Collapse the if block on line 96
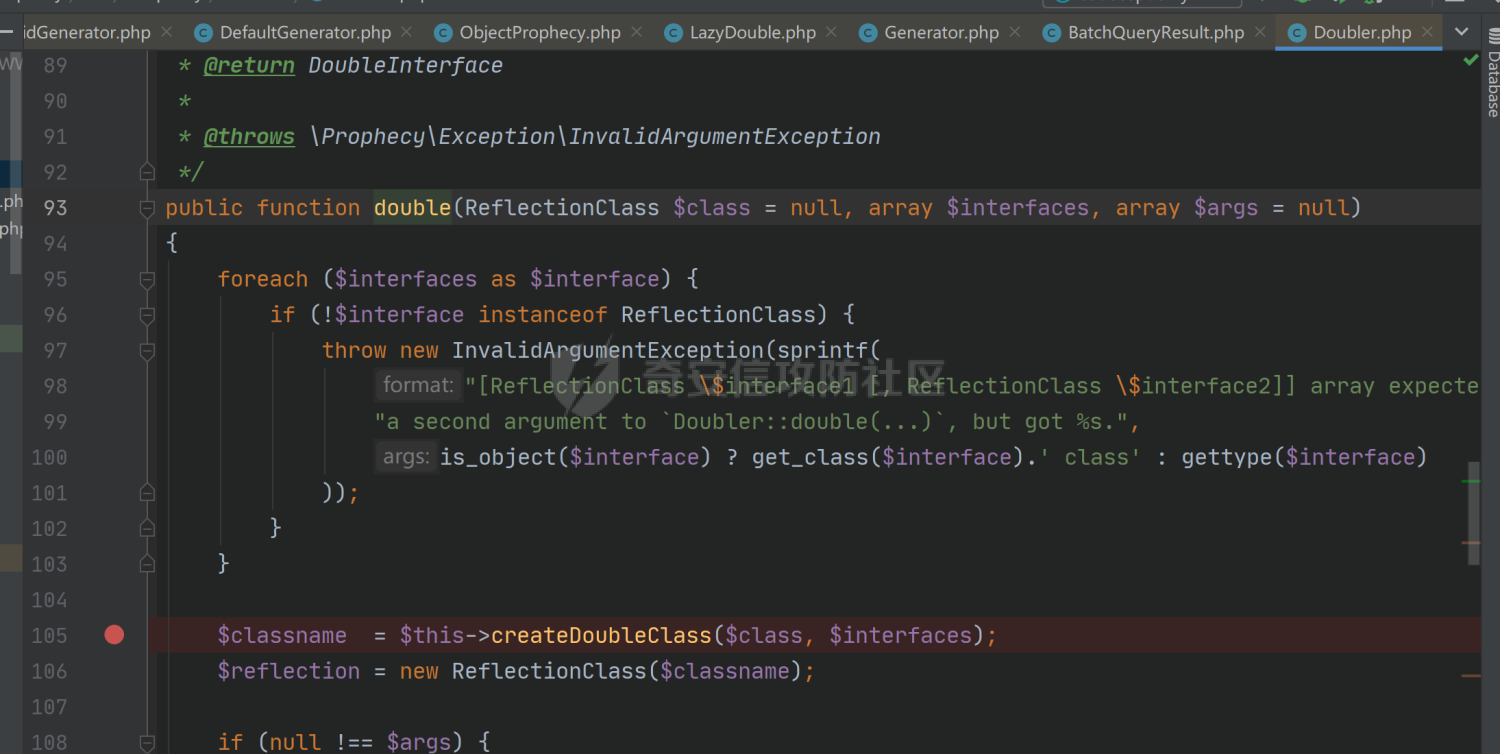The height and width of the screenshot is (754, 1500). tap(147, 315)
